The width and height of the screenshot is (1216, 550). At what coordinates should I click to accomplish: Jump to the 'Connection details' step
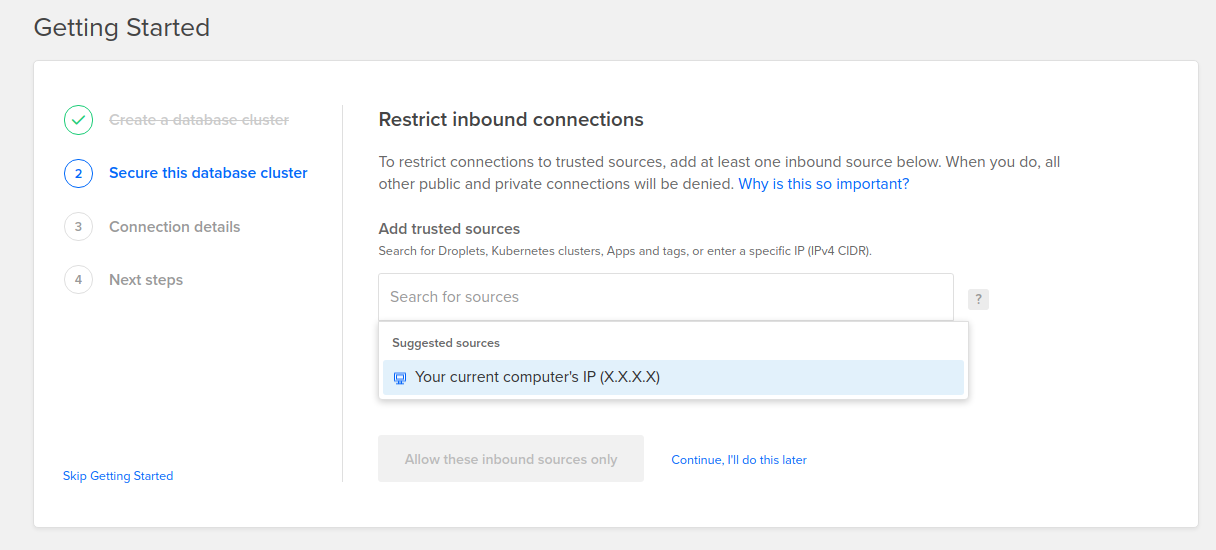coord(174,227)
